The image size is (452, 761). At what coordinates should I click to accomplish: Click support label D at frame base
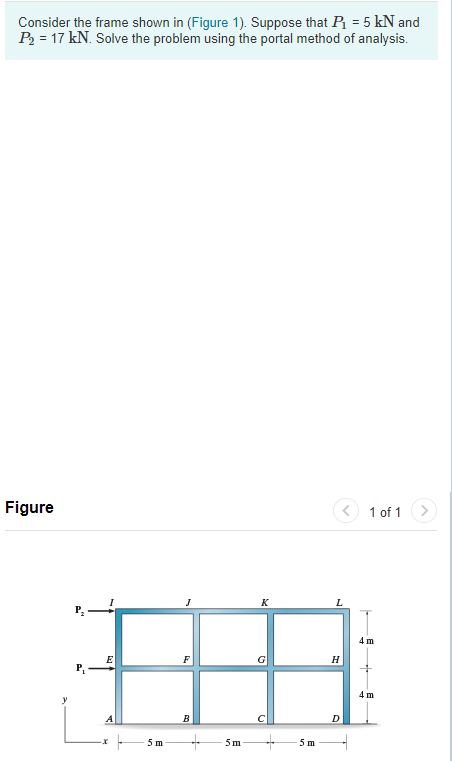(335, 719)
